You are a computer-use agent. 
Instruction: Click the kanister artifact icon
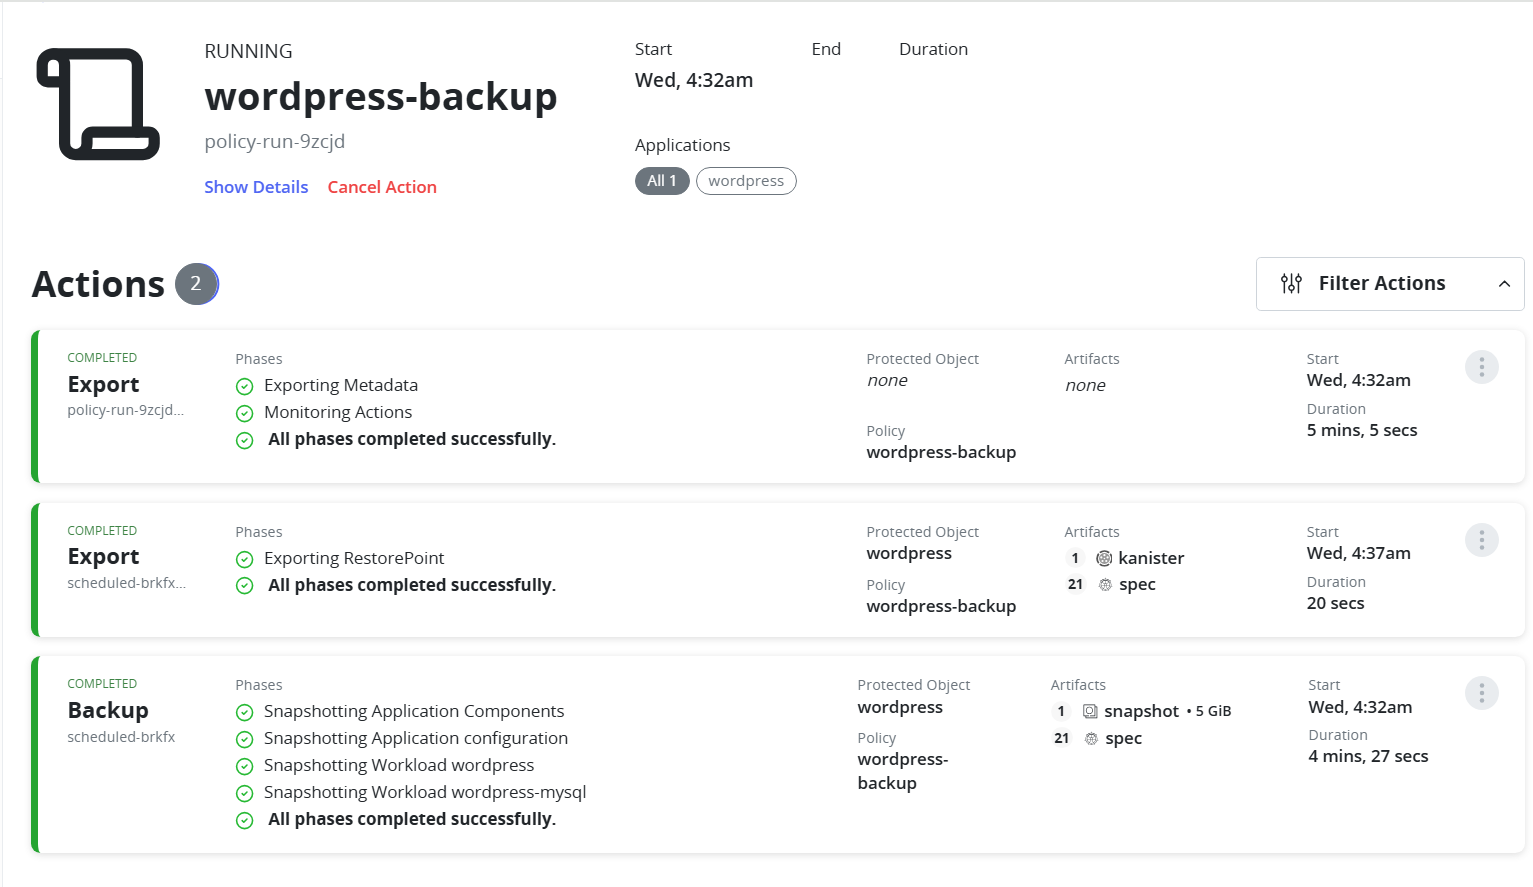(x=1104, y=558)
